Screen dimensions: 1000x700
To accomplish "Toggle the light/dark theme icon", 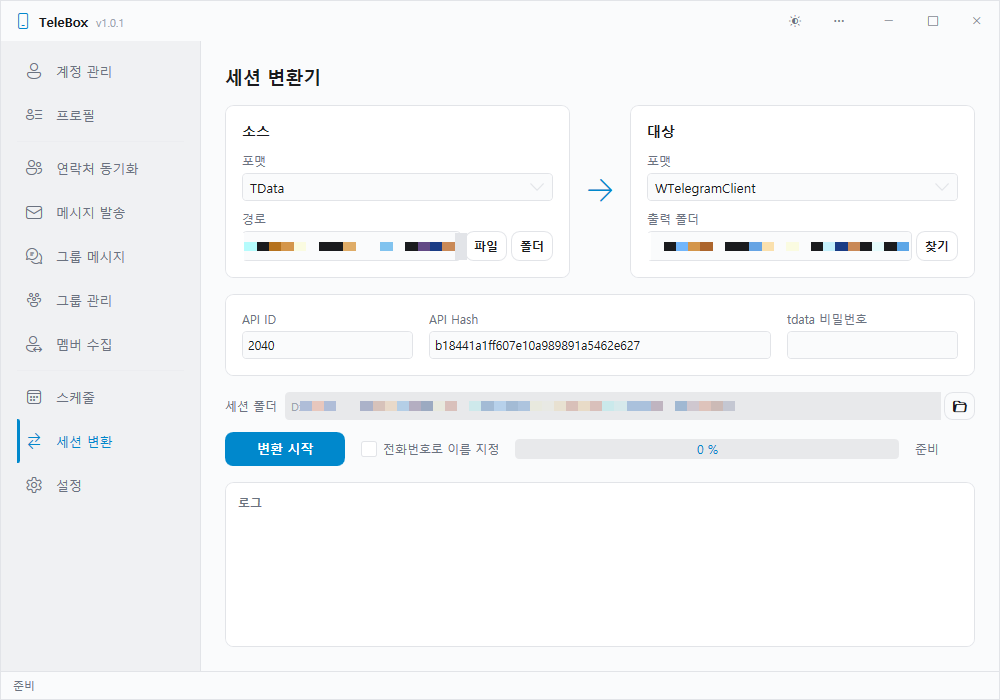I will point(795,21).
